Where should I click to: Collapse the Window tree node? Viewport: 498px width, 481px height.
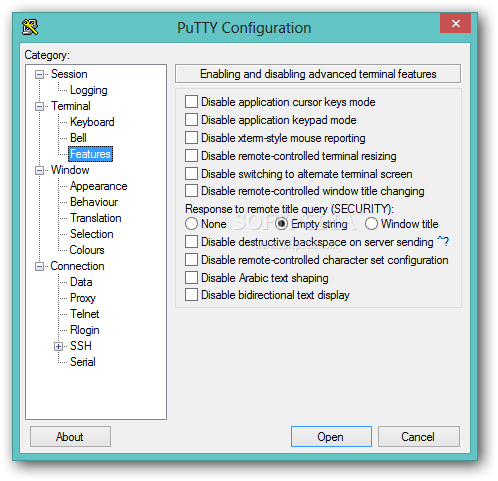(x=39, y=170)
